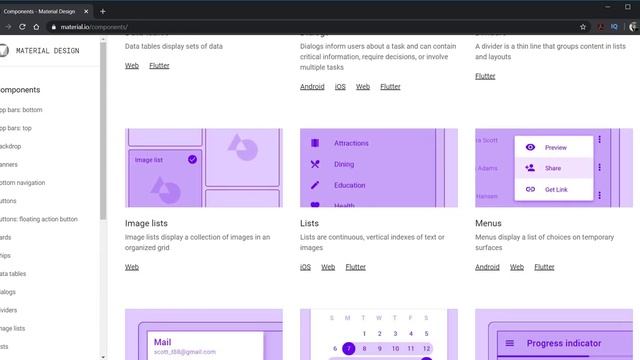The width and height of the screenshot is (640, 360).
Task: Click the site padlock security icon
Action: 53,27
